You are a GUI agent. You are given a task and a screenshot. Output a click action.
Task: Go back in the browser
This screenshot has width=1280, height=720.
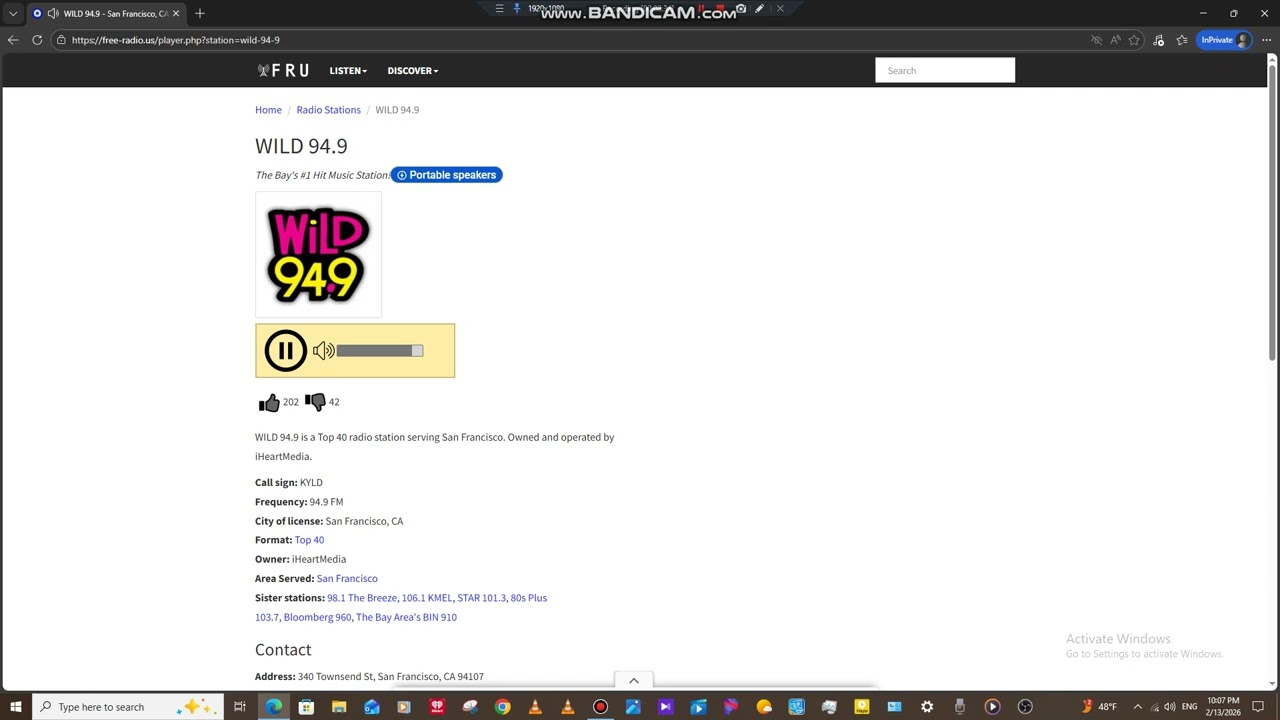pyautogui.click(x=13, y=40)
